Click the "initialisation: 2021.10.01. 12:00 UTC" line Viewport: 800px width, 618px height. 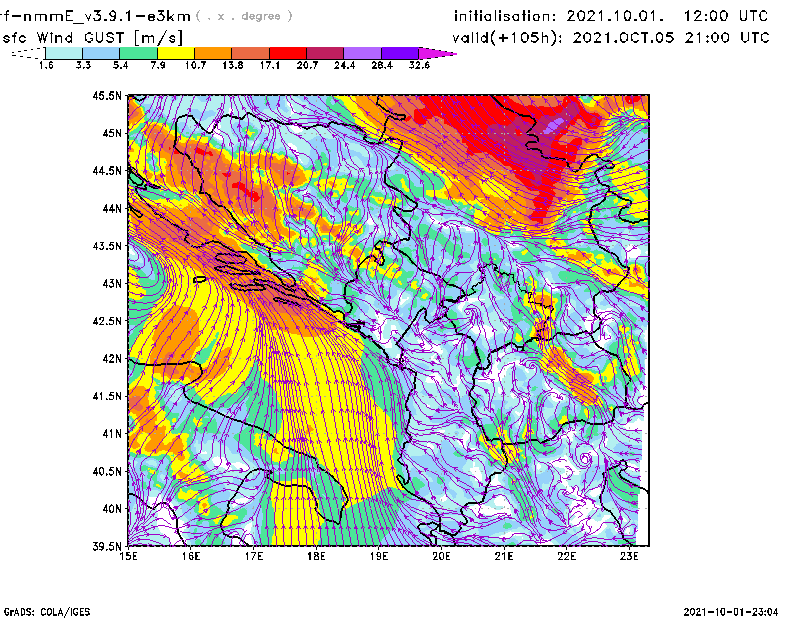(611, 16)
